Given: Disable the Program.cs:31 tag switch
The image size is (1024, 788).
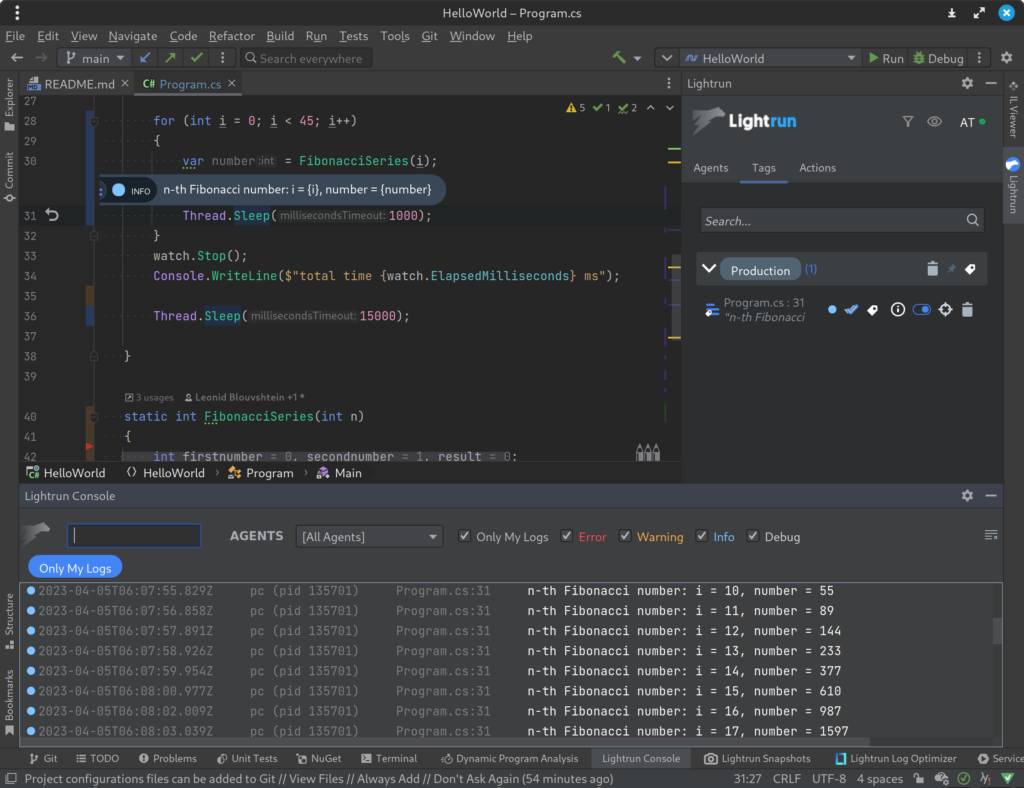Looking at the screenshot, I should tap(921, 310).
